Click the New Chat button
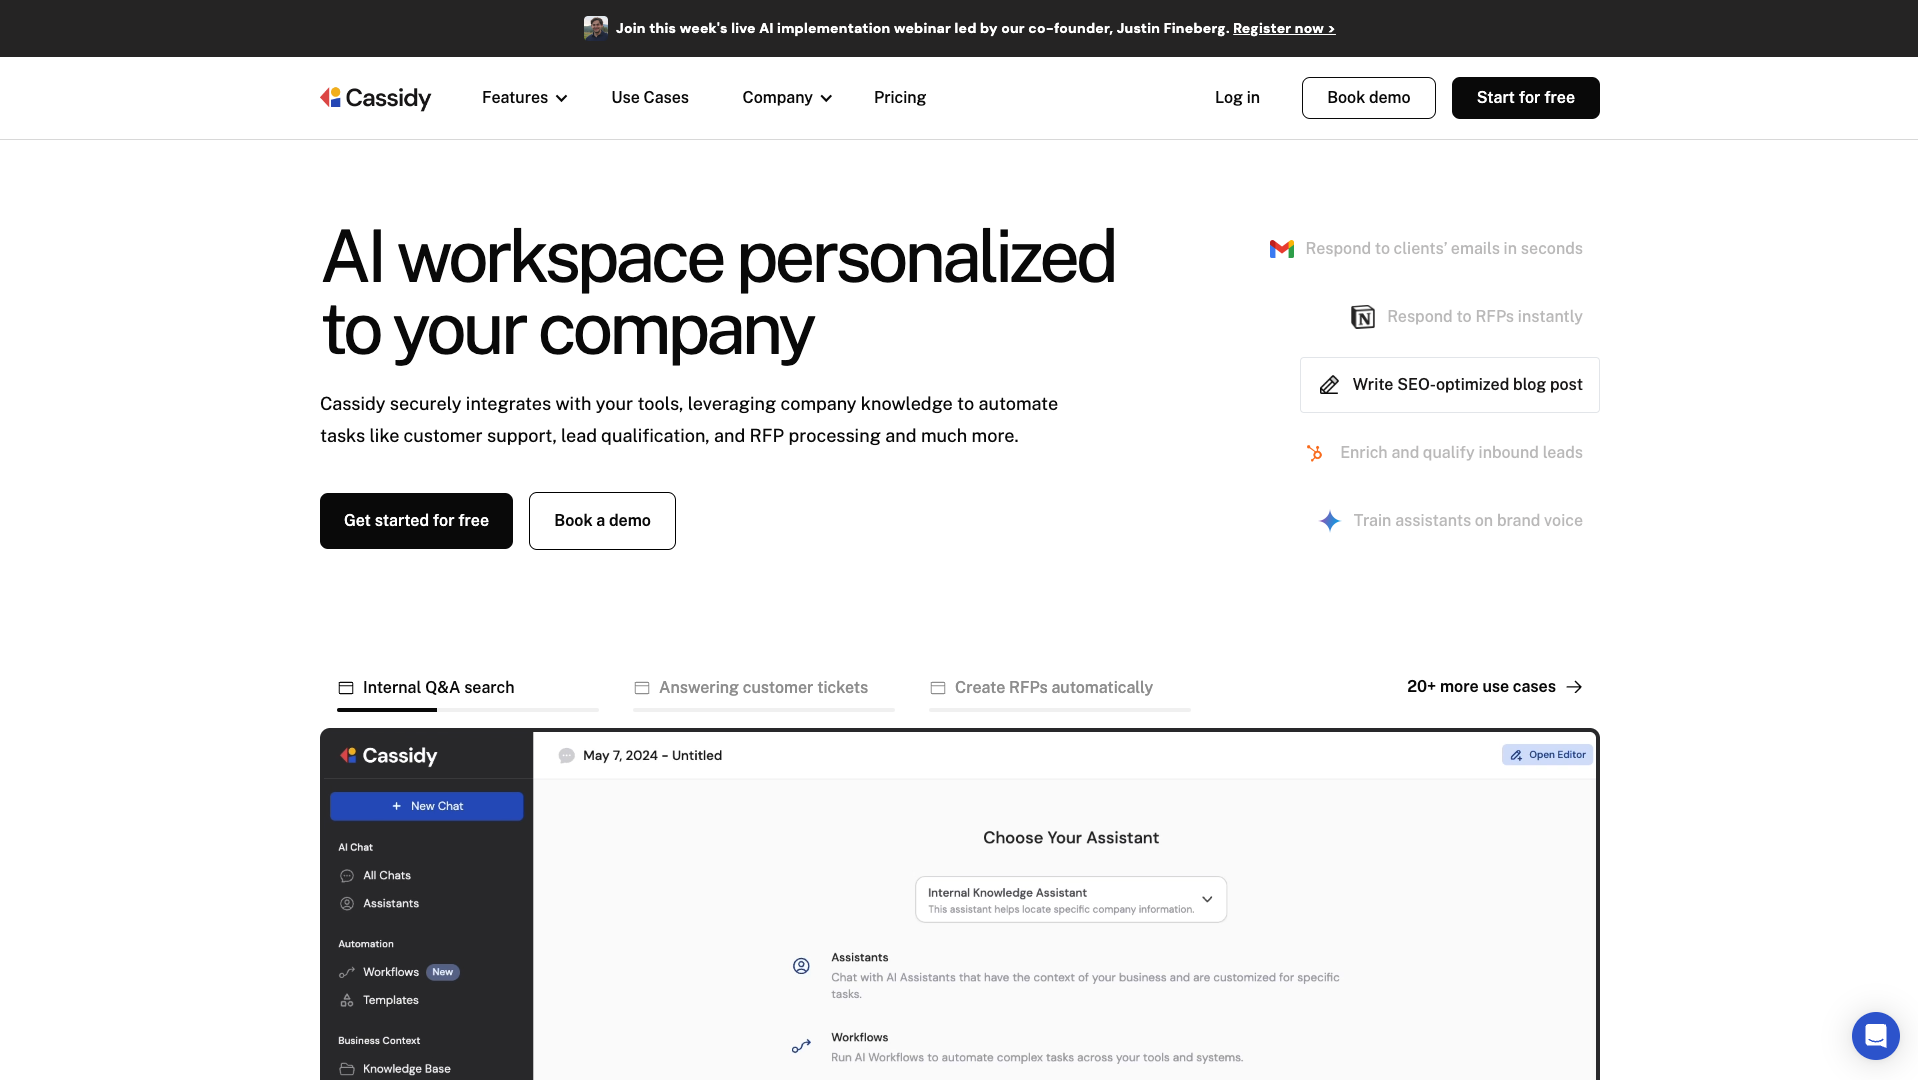This screenshot has width=1918, height=1080. coord(426,806)
